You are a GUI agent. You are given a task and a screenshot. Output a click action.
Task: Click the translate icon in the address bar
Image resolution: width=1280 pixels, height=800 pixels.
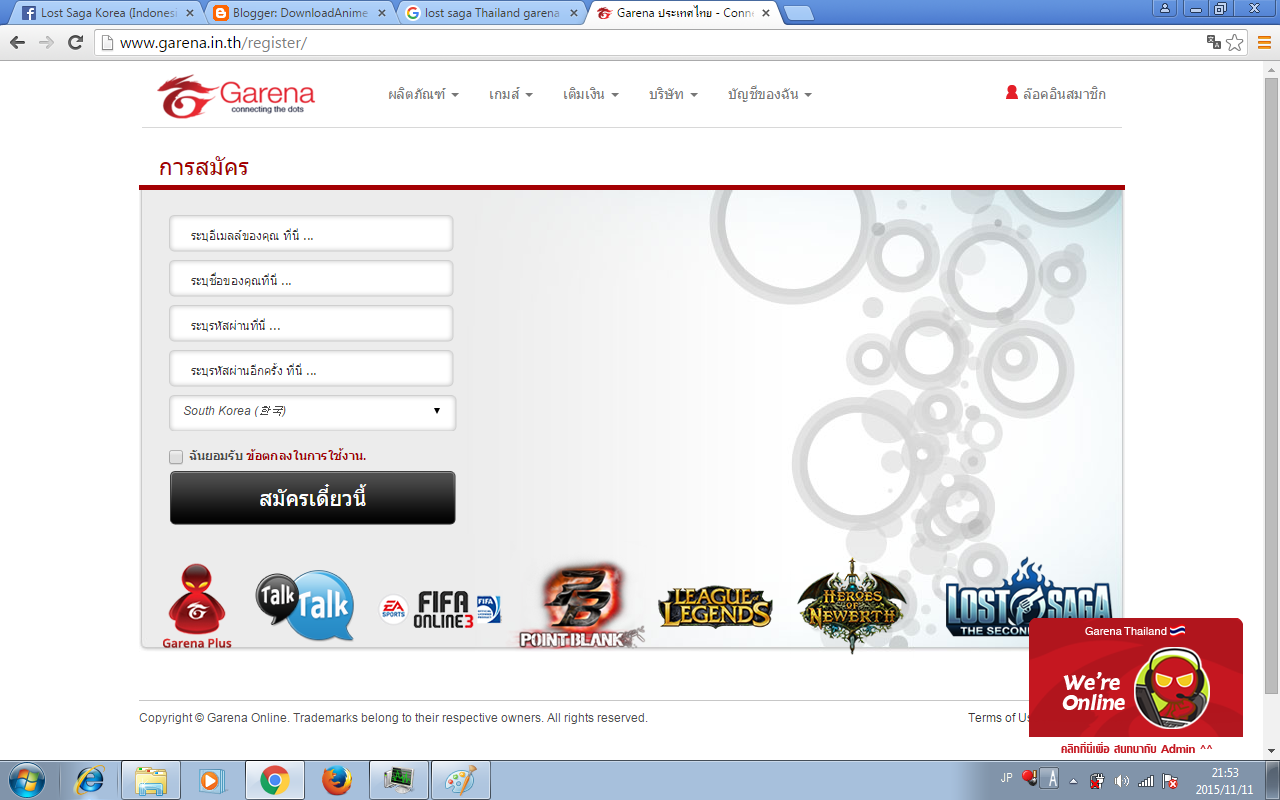pyautogui.click(x=1214, y=42)
